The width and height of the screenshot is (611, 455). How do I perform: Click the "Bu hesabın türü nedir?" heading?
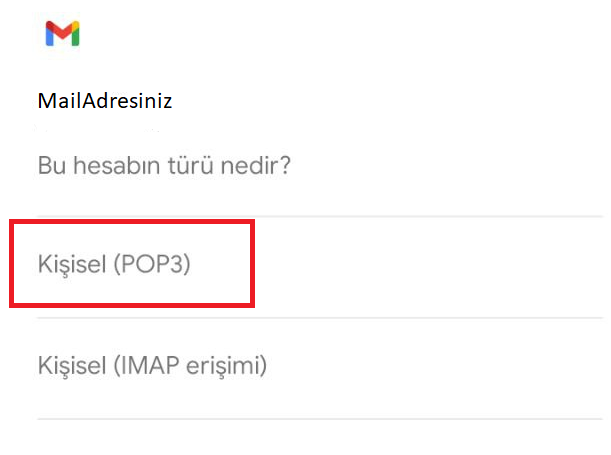[164, 163]
